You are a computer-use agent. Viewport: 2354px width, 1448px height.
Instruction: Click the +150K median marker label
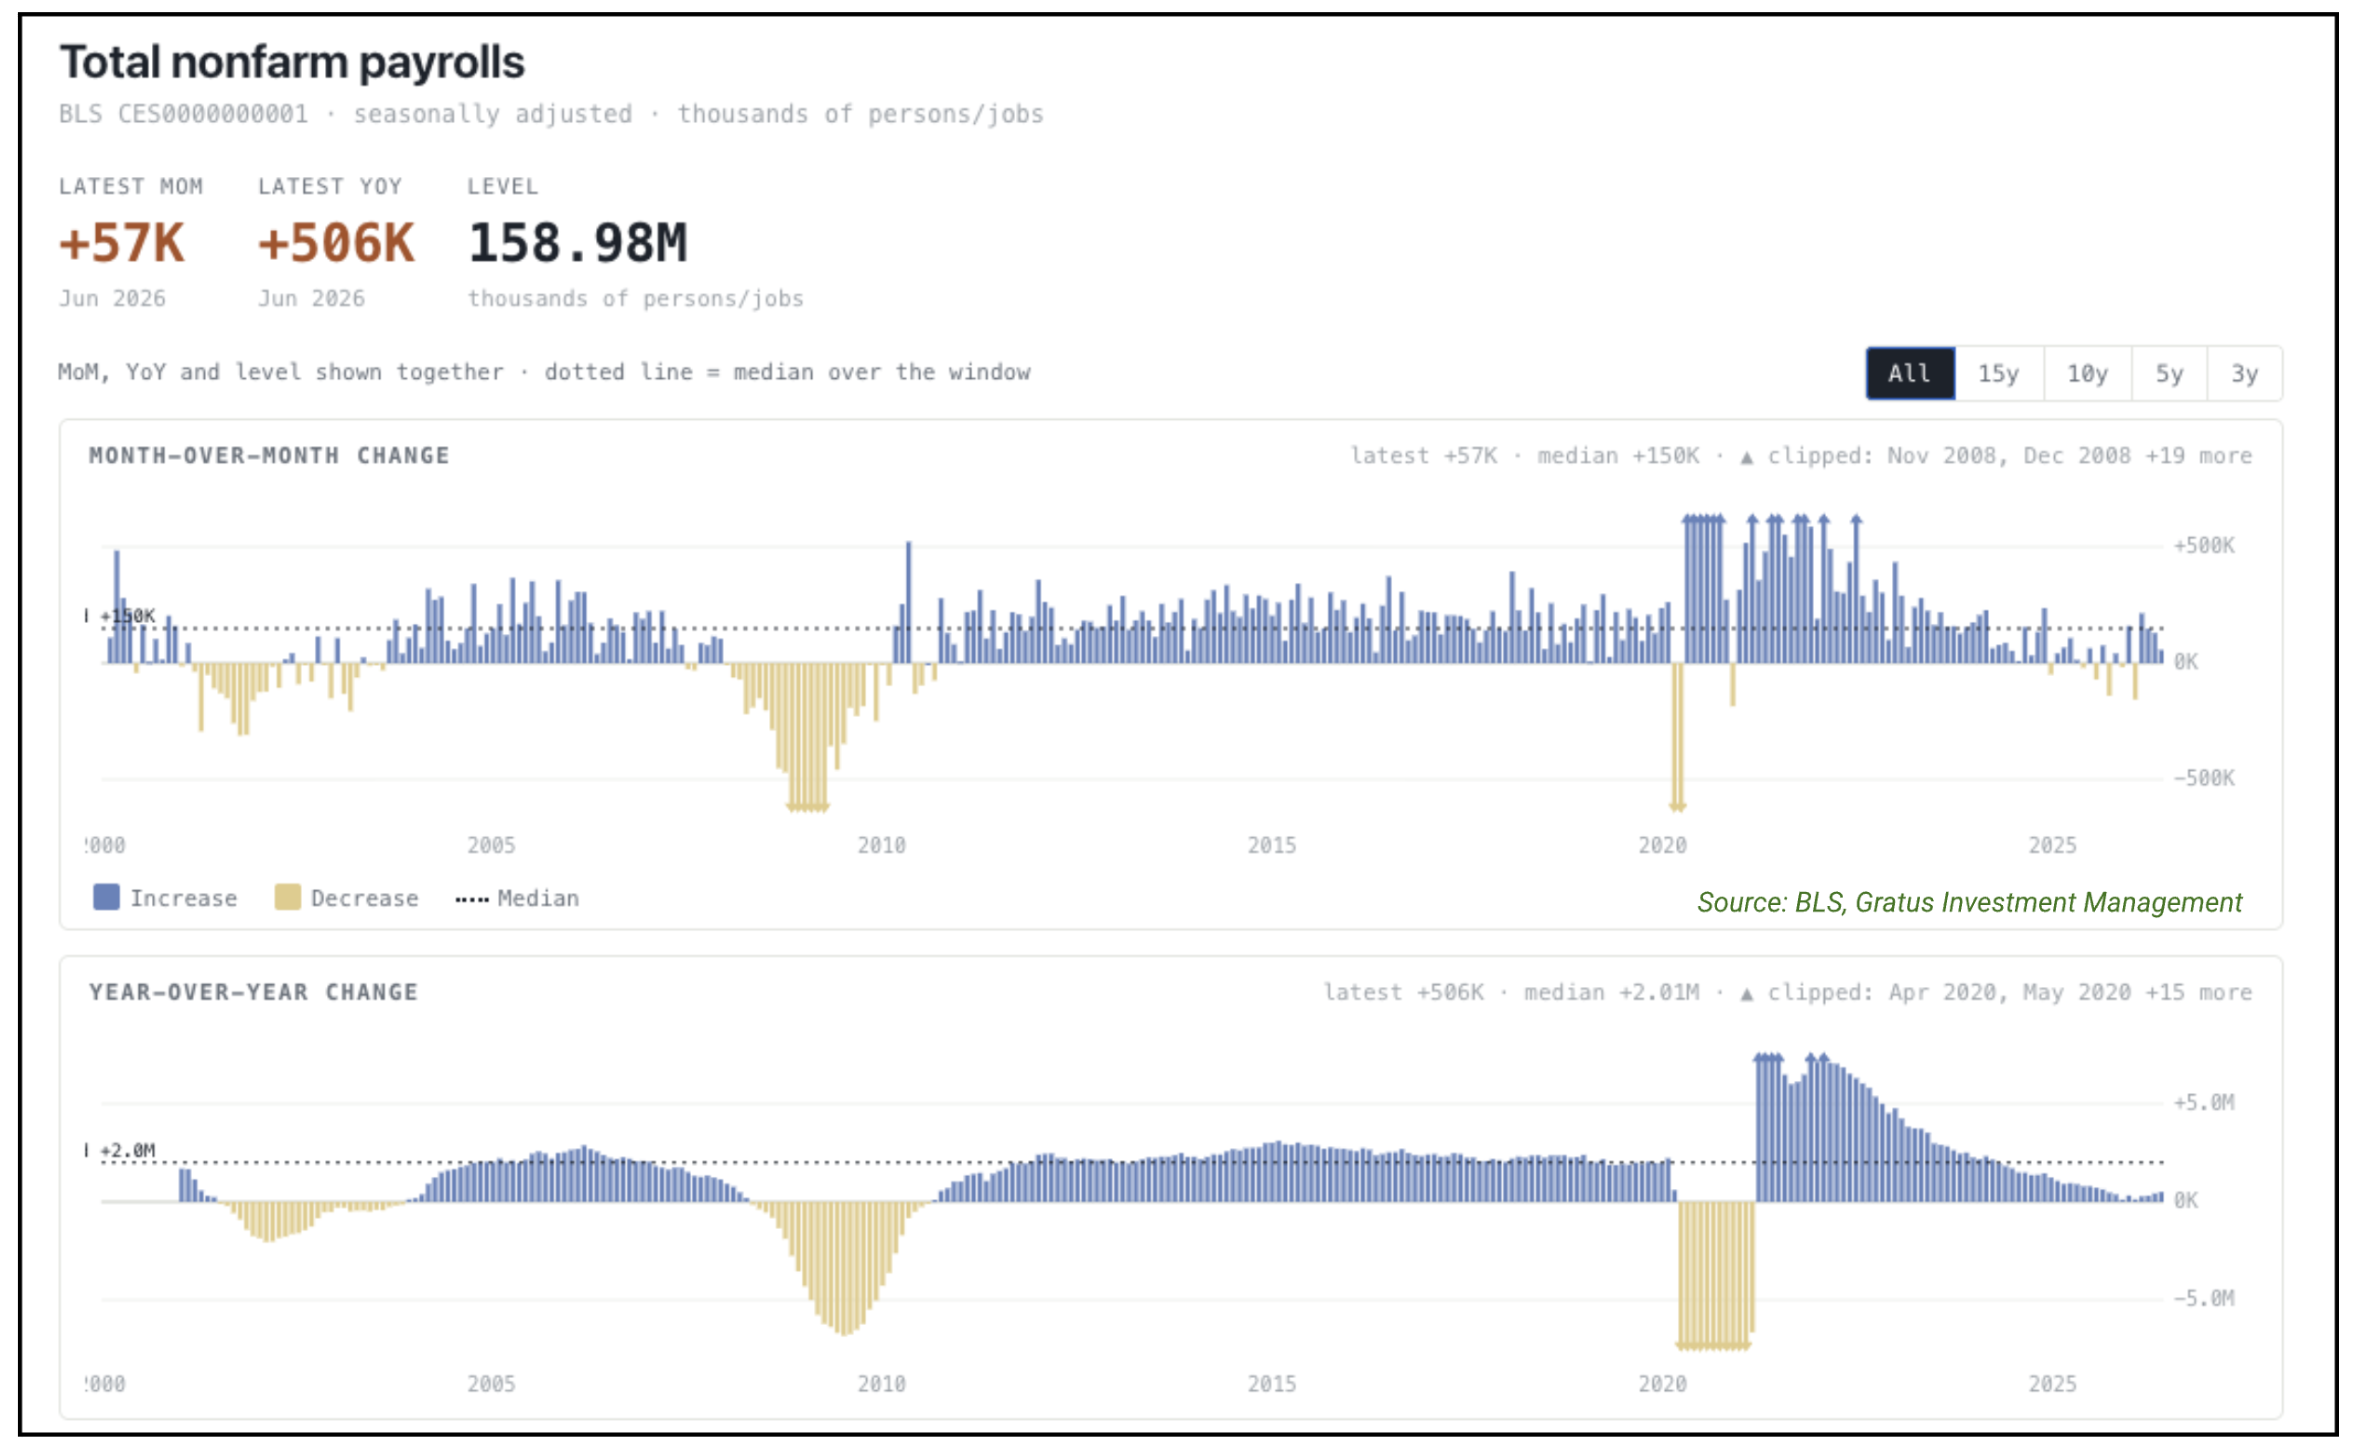point(127,616)
